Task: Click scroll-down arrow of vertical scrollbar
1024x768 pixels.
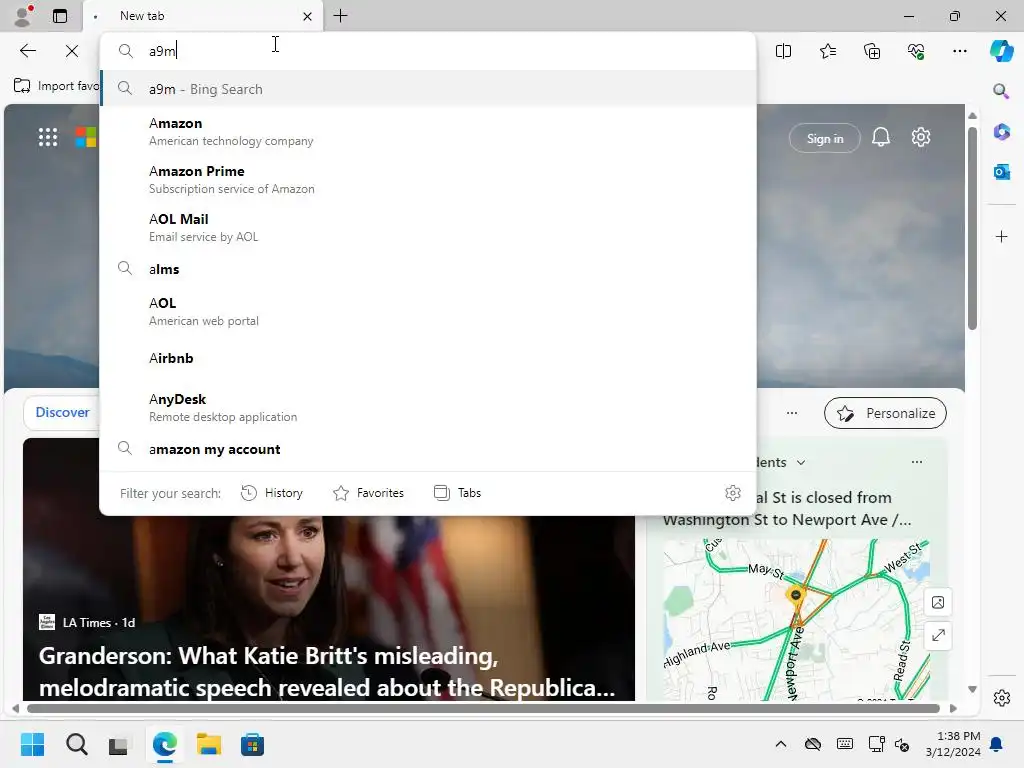Action: coord(972,690)
